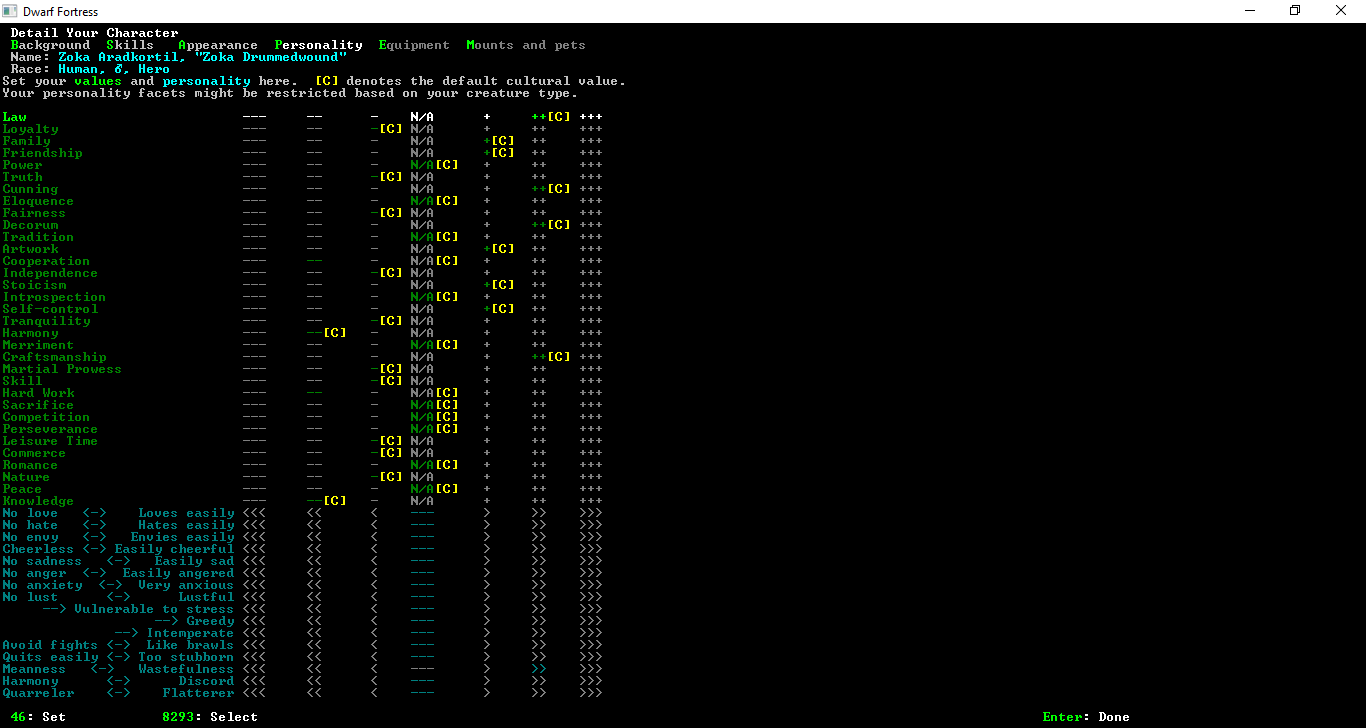The height and width of the screenshot is (728, 1366).
Task: Set Family value to --- level
Action: coord(254,141)
